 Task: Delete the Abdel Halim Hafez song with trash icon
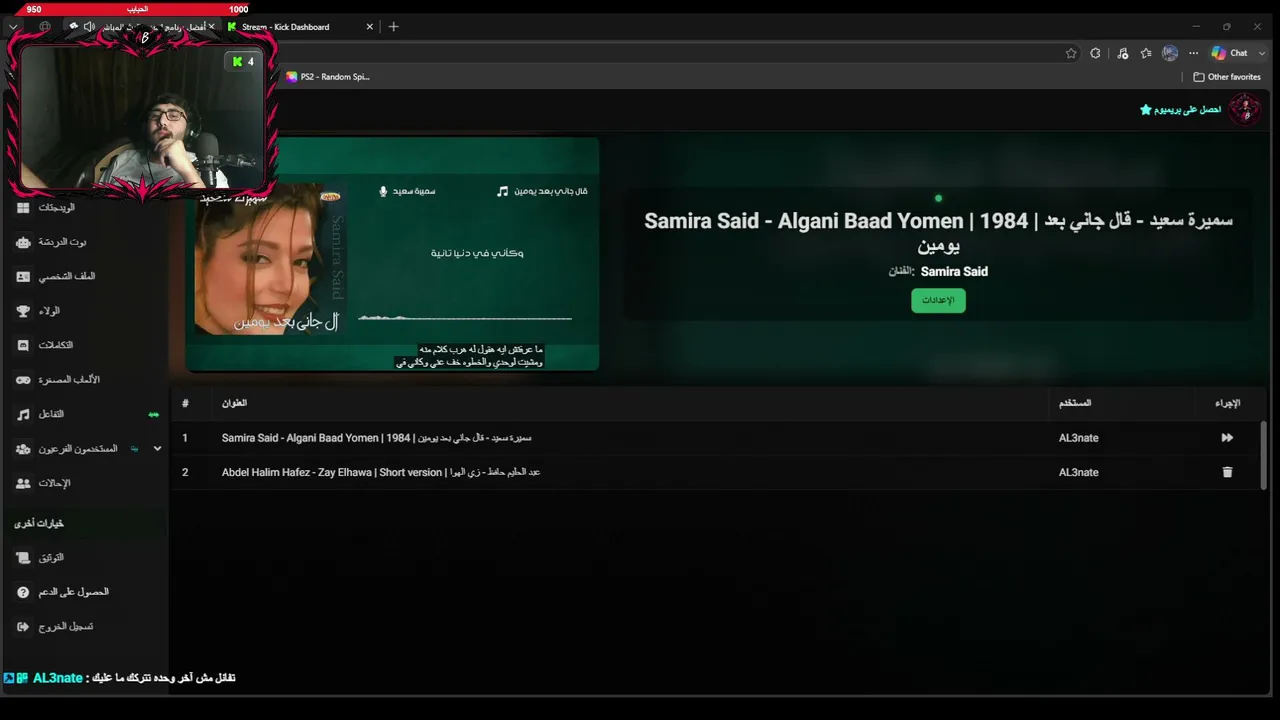point(1227,472)
